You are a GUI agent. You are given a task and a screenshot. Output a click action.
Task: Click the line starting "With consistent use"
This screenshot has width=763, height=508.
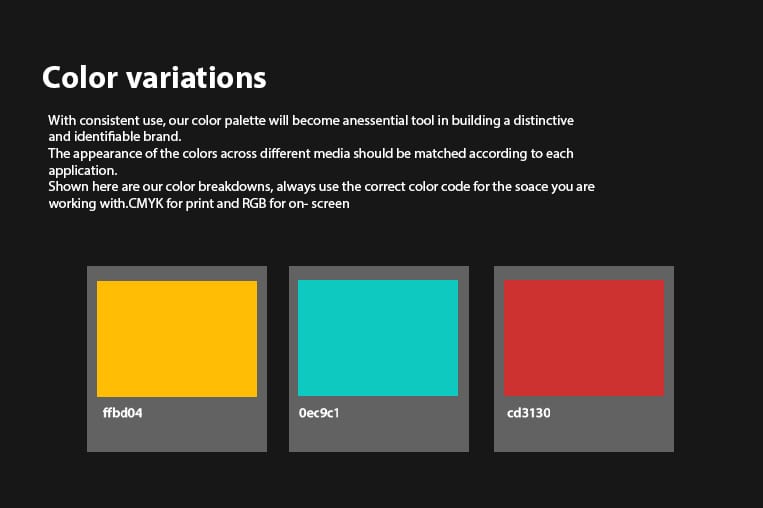tap(310, 120)
